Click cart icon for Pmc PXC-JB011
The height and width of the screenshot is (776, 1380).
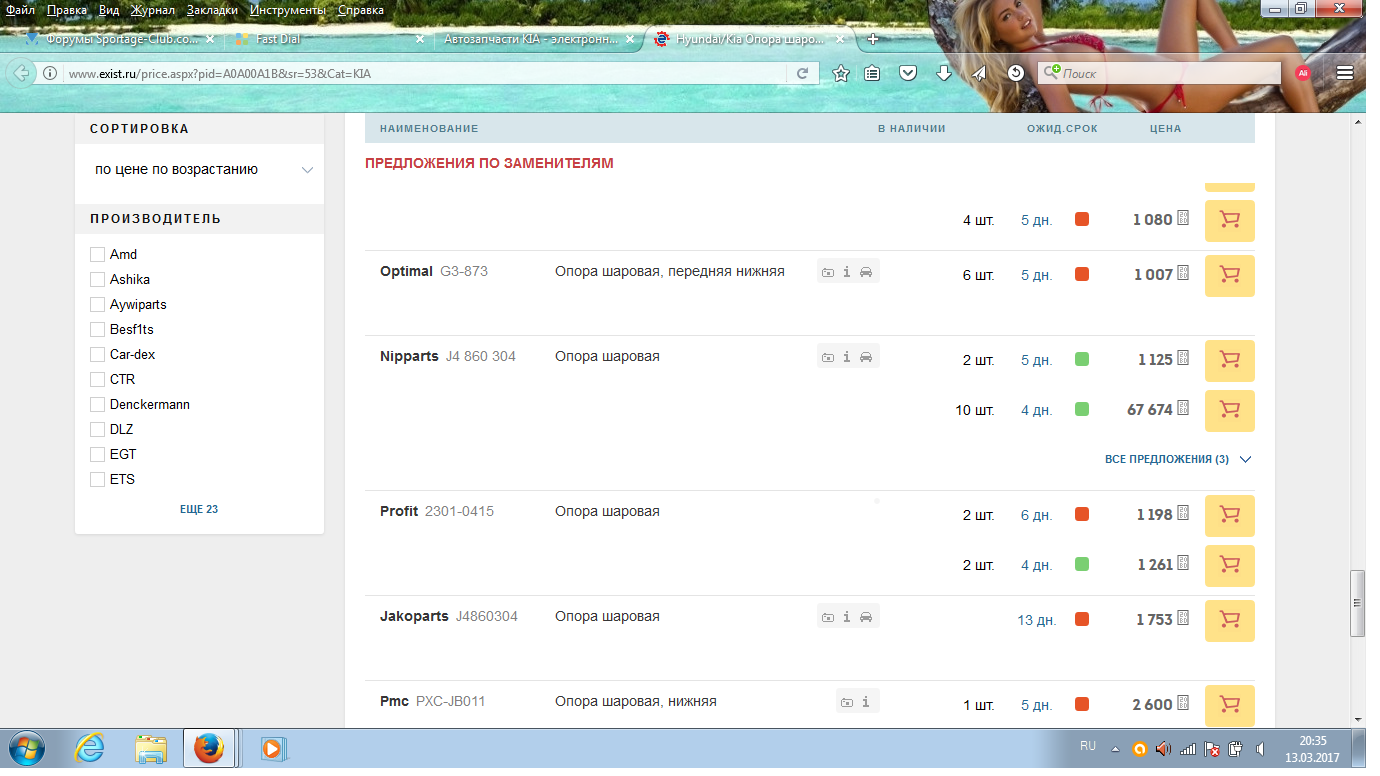(1229, 705)
